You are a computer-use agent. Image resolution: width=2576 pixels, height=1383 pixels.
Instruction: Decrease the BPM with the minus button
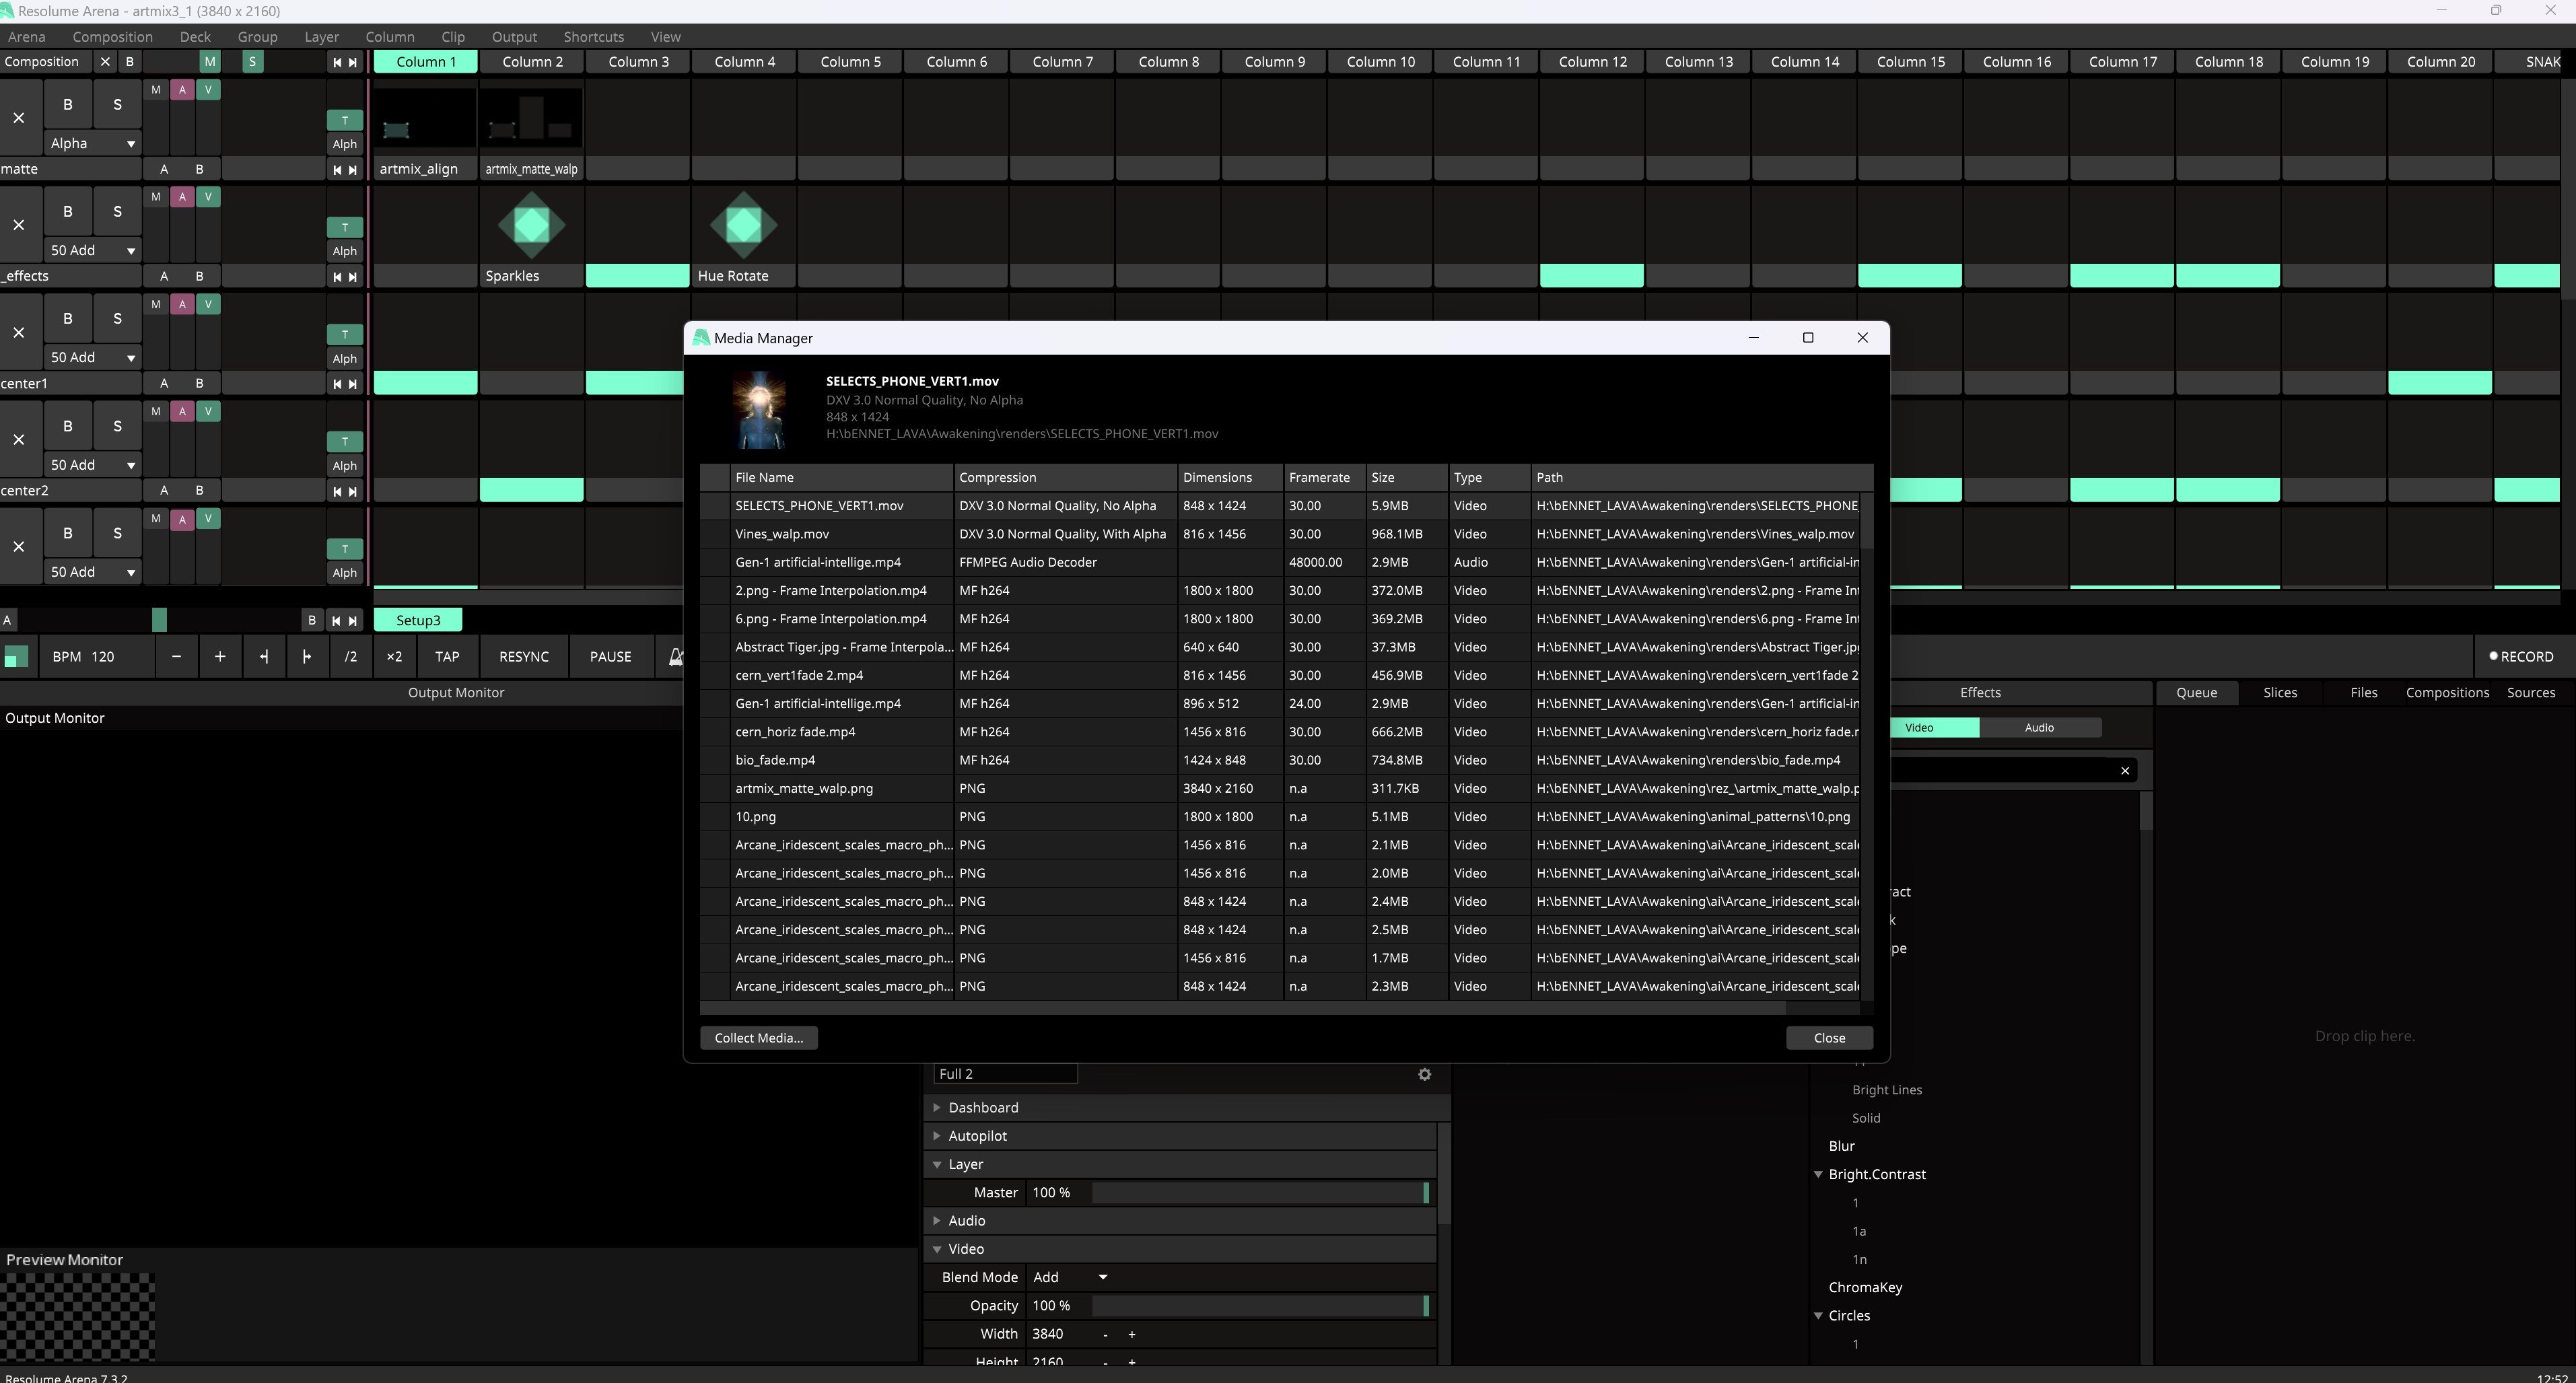(x=176, y=657)
